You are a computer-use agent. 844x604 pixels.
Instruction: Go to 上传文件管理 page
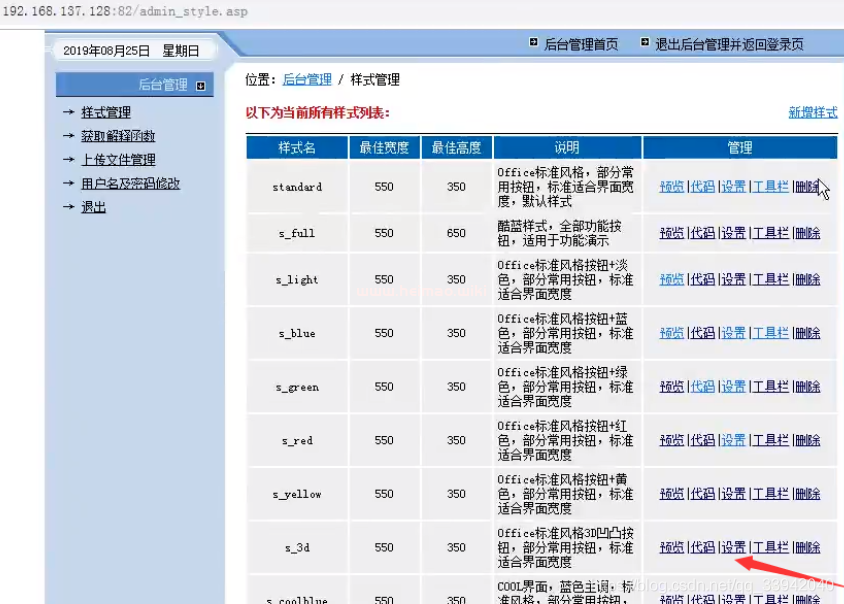point(118,160)
